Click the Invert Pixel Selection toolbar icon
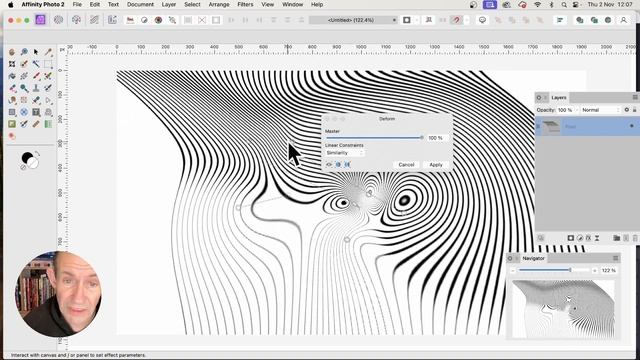Screen dimensions: 640x360 [x=216, y=20]
